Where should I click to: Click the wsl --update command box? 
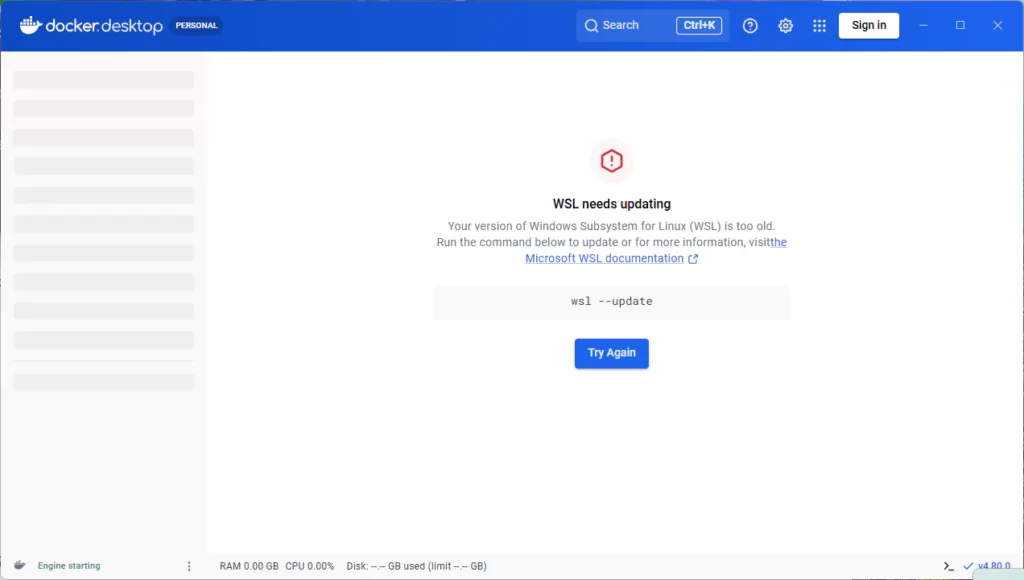point(611,302)
